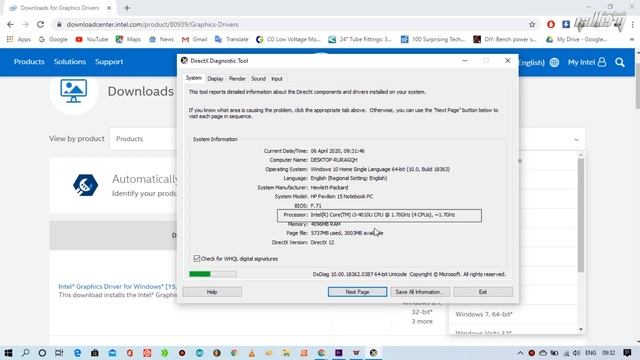The image size is (640, 360).
Task: Open Solutions menu on Intel site
Action: click(70, 62)
